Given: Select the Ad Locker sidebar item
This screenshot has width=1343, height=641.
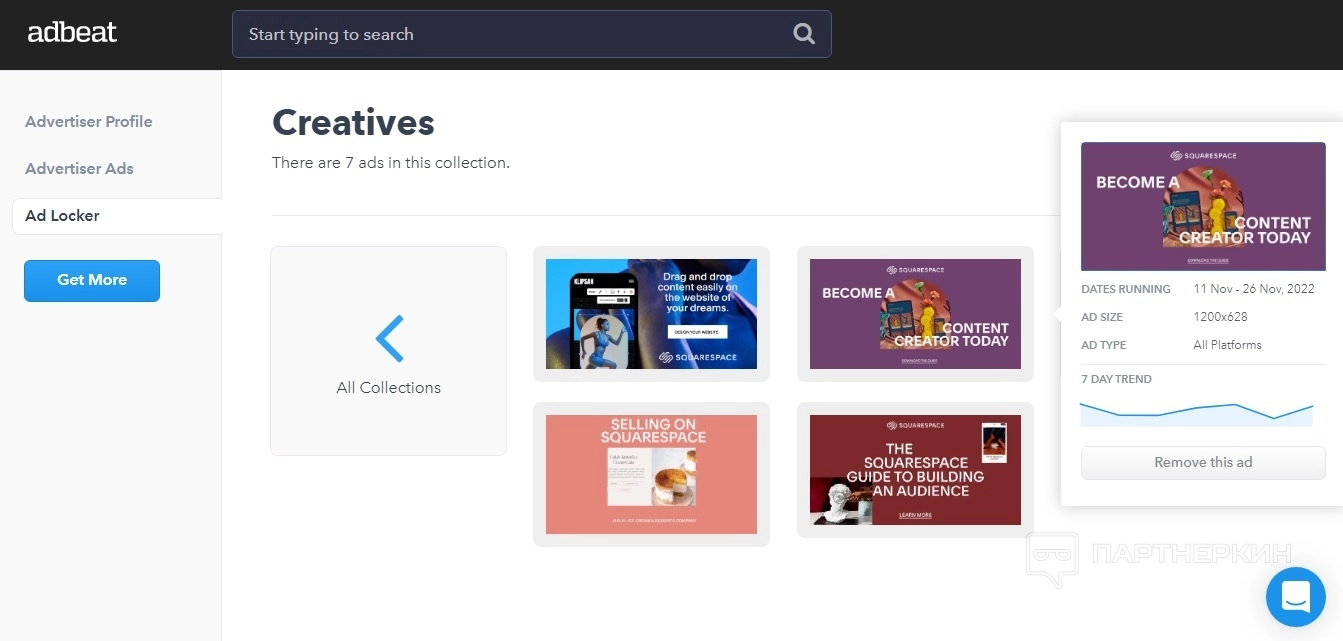Looking at the screenshot, I should click(117, 216).
